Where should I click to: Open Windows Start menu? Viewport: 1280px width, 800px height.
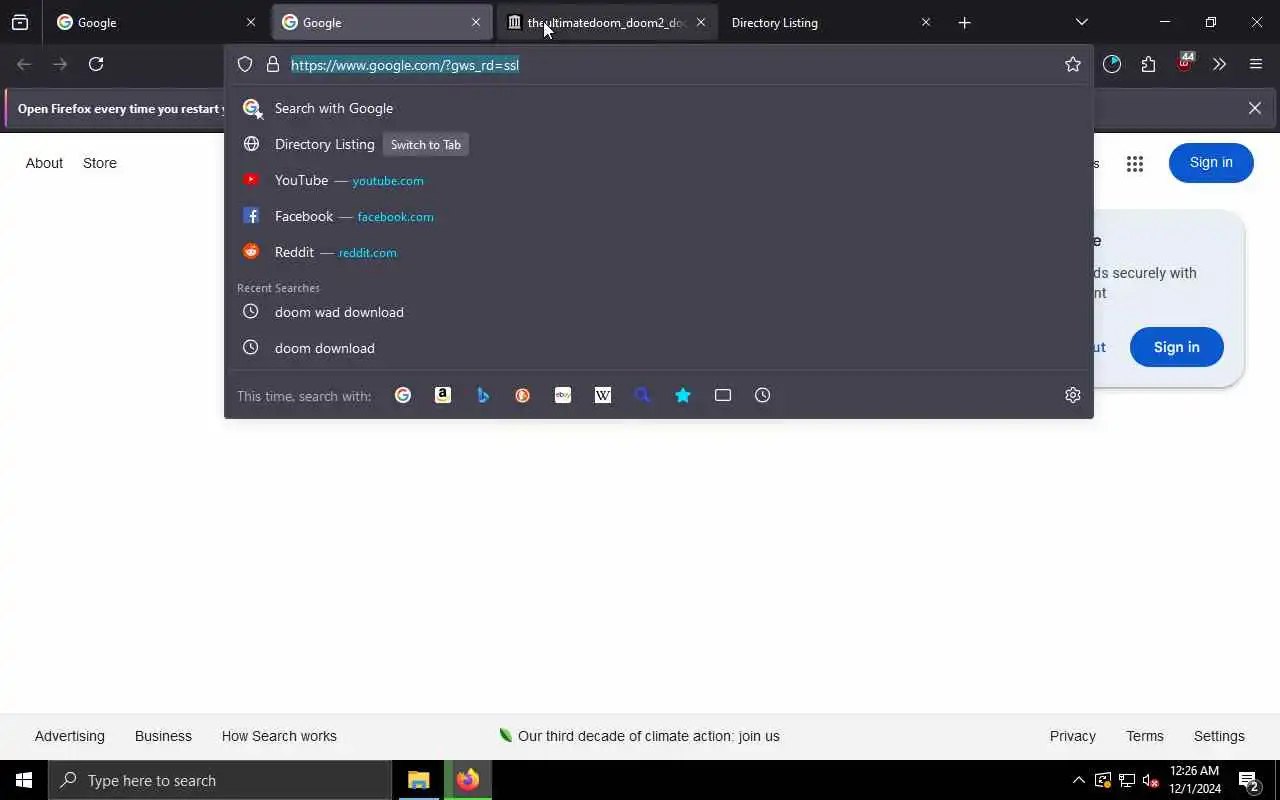tap(24, 780)
